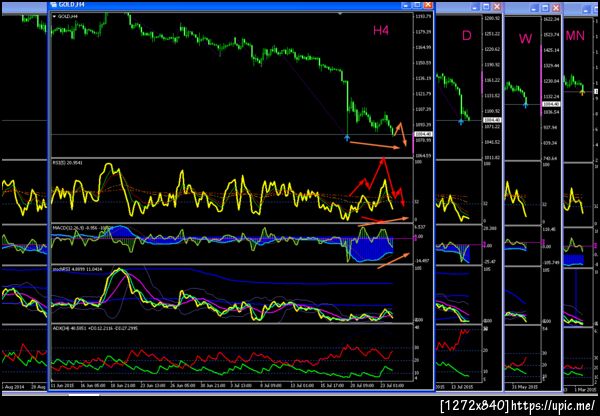Select the pink MN timeframe label
The image size is (600, 416).
coord(575,36)
